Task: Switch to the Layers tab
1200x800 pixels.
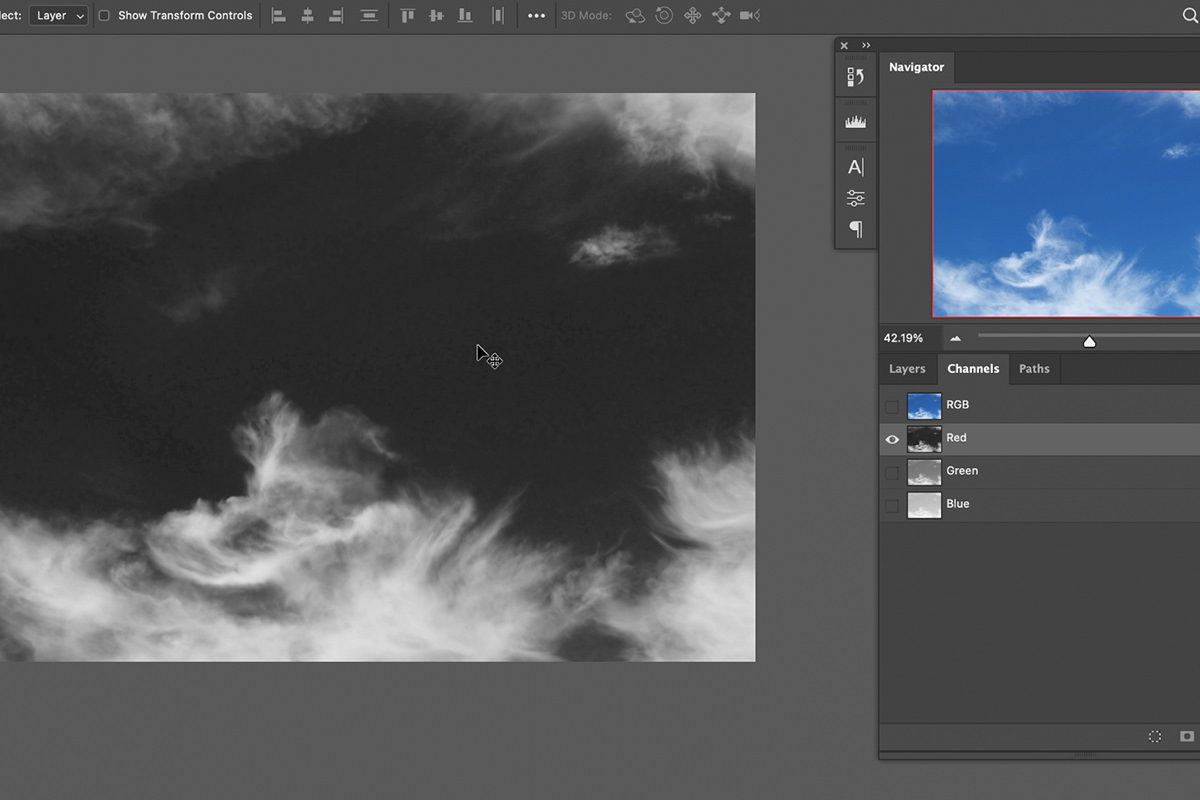Action: (907, 369)
